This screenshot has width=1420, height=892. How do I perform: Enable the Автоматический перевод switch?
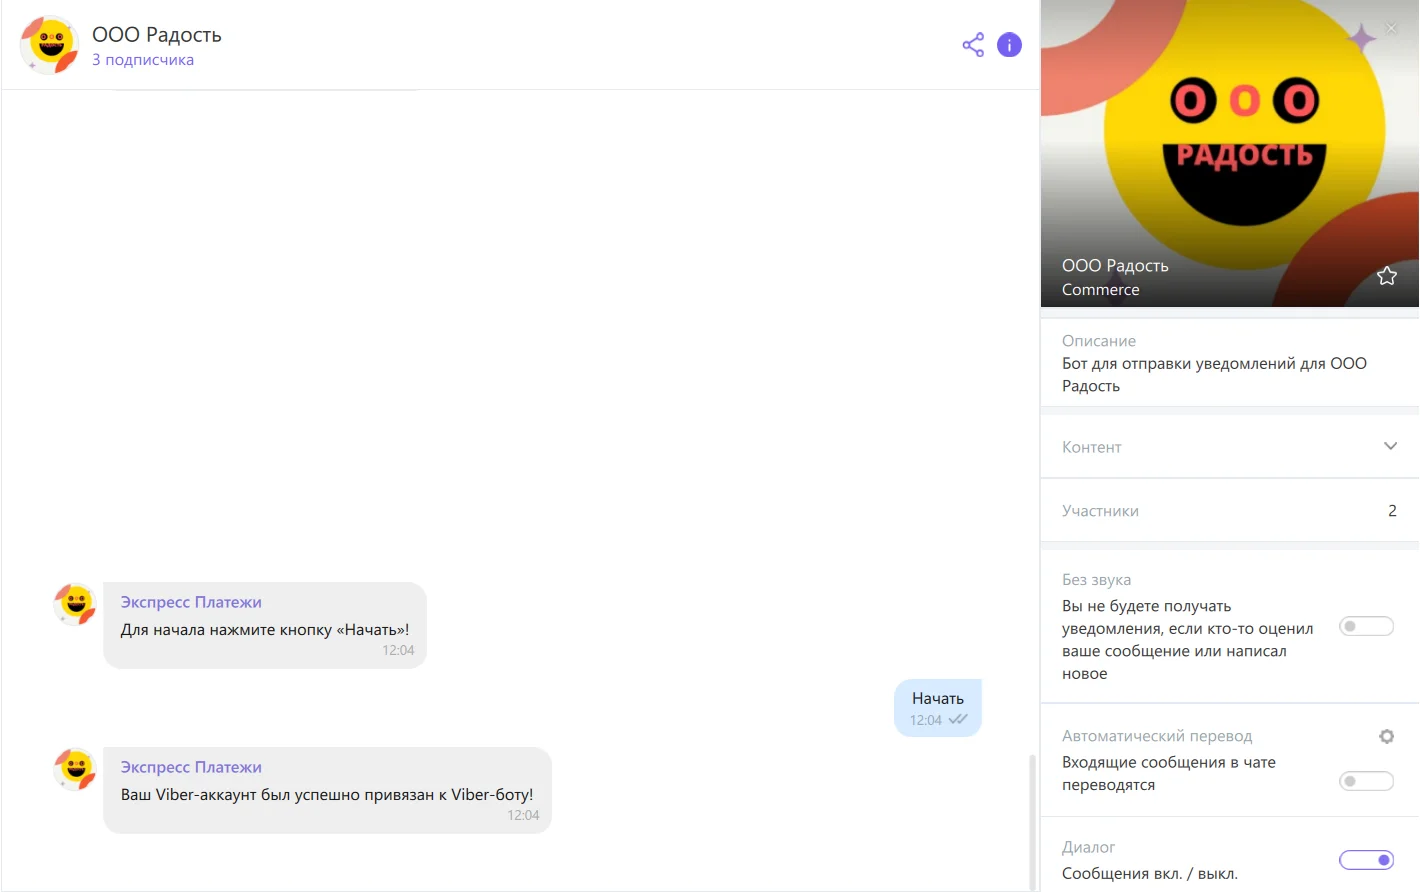tap(1366, 781)
